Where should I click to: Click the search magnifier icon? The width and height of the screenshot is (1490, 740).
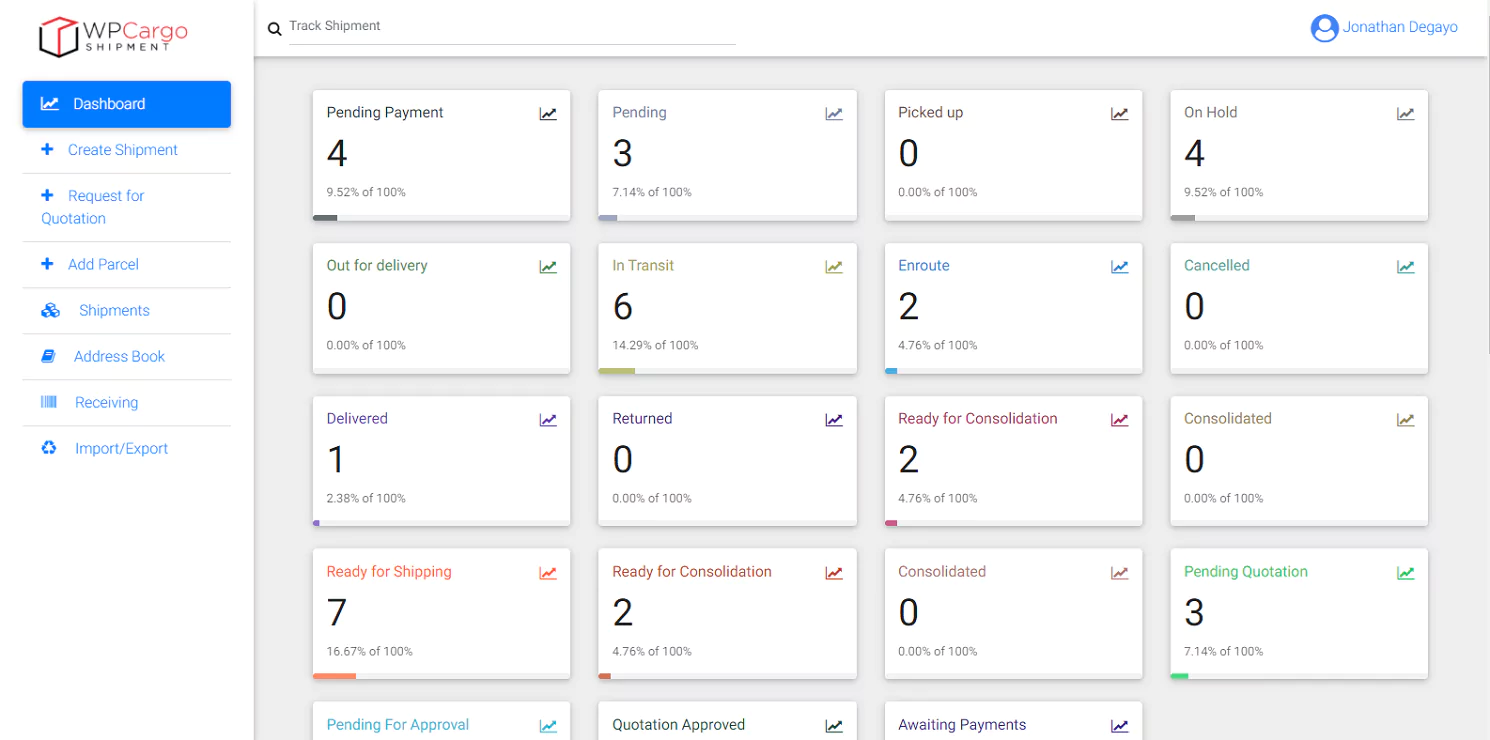(x=275, y=29)
